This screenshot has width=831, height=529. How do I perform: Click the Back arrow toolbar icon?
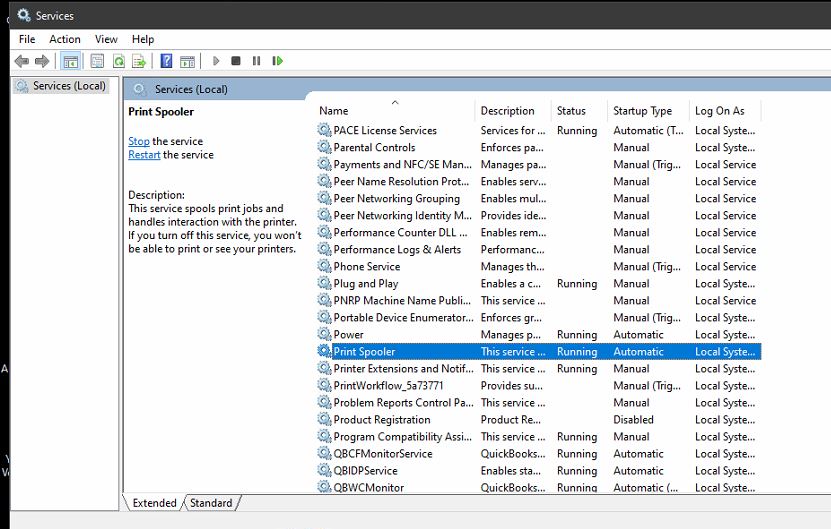point(22,61)
